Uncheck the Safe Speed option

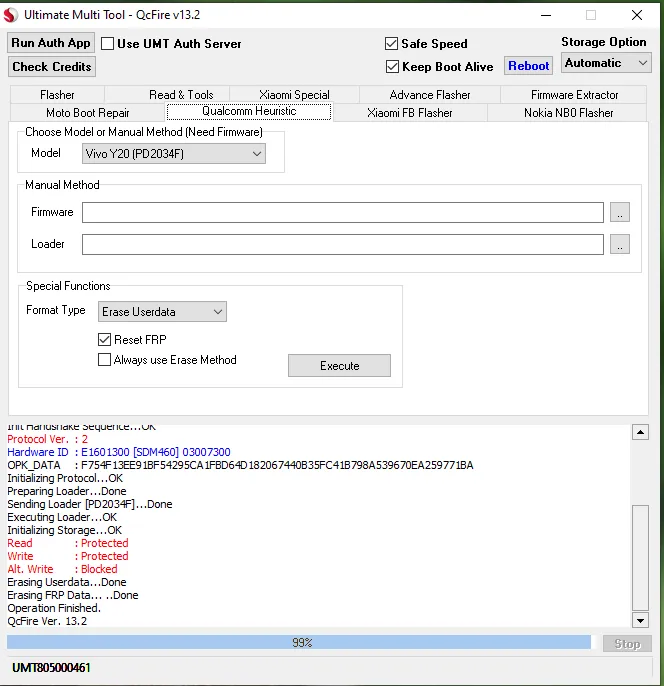[x=392, y=44]
